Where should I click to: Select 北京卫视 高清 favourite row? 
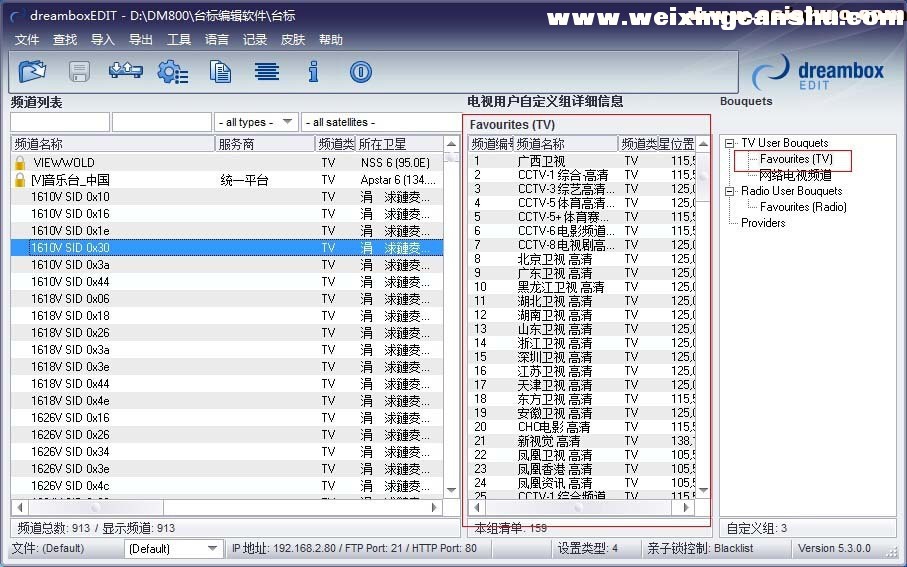[582, 259]
